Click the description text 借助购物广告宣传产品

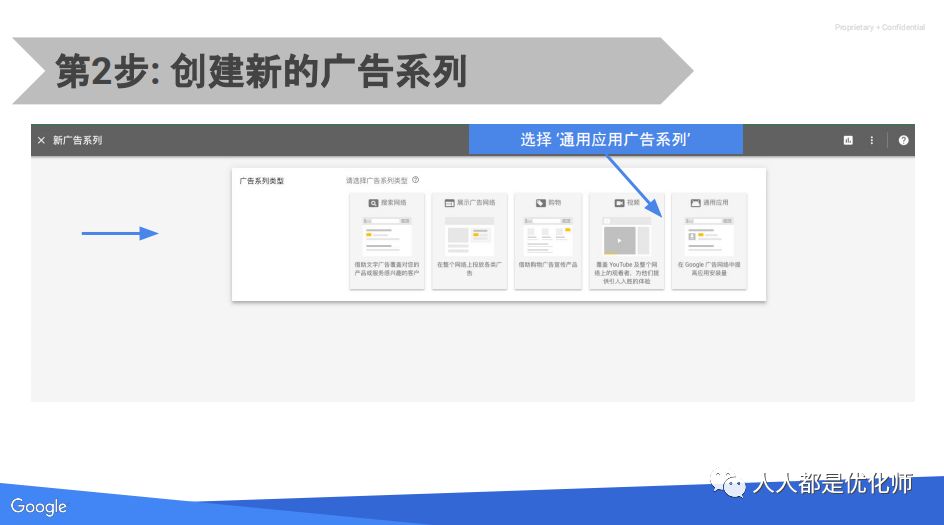[x=548, y=264]
